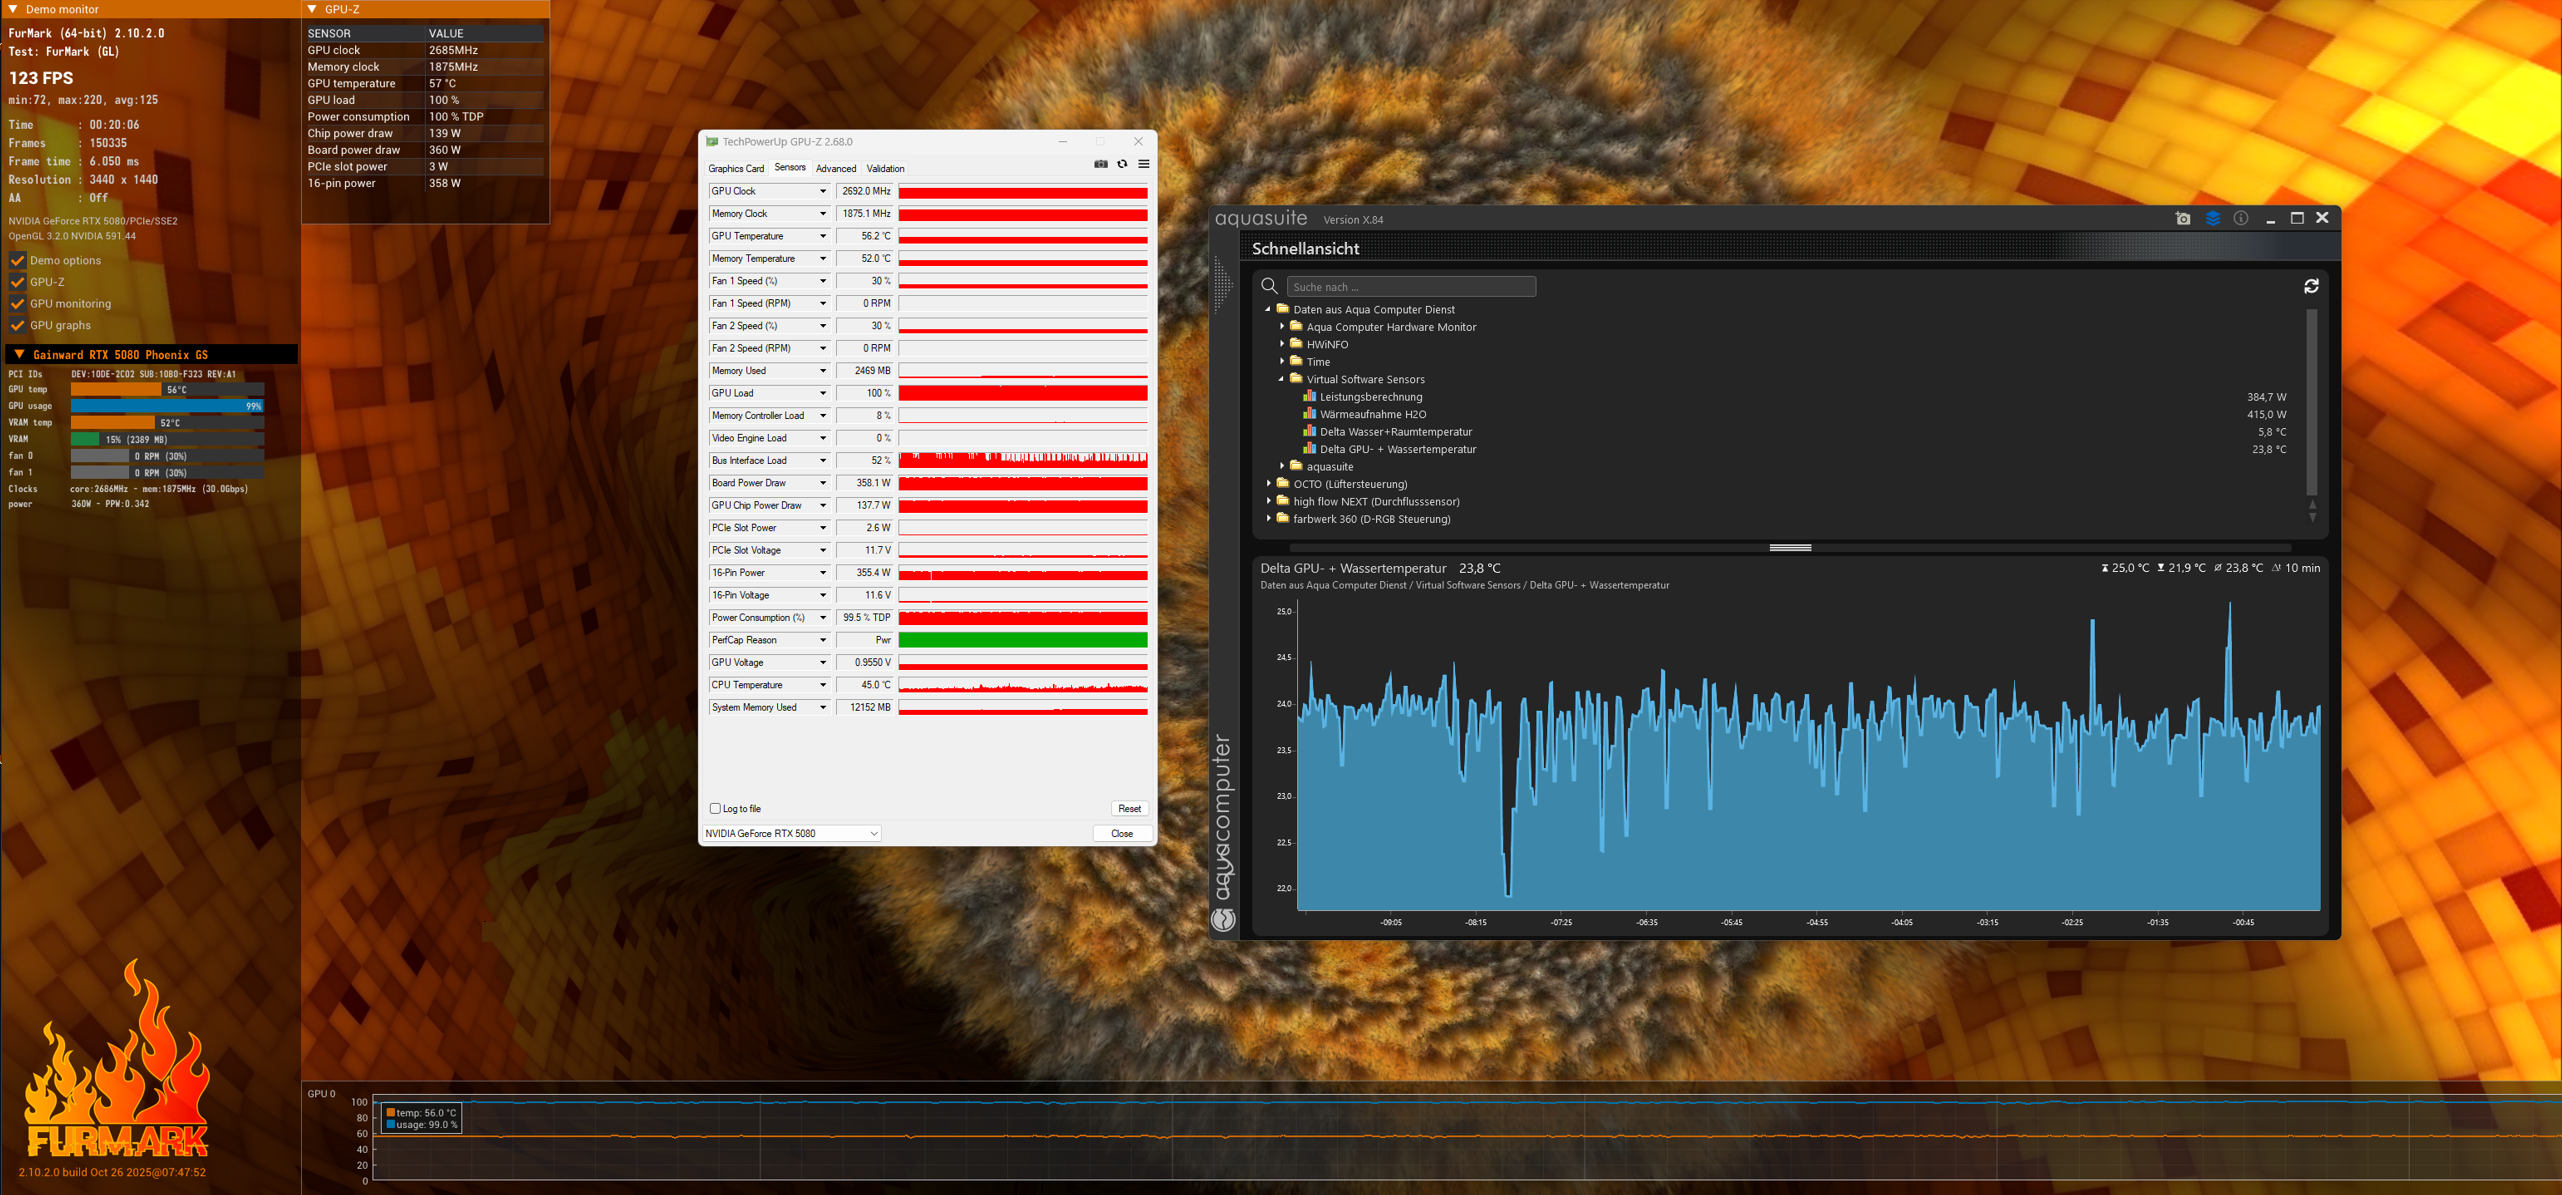Click the panel splitter handle above the graph

pyautogui.click(x=1789, y=548)
